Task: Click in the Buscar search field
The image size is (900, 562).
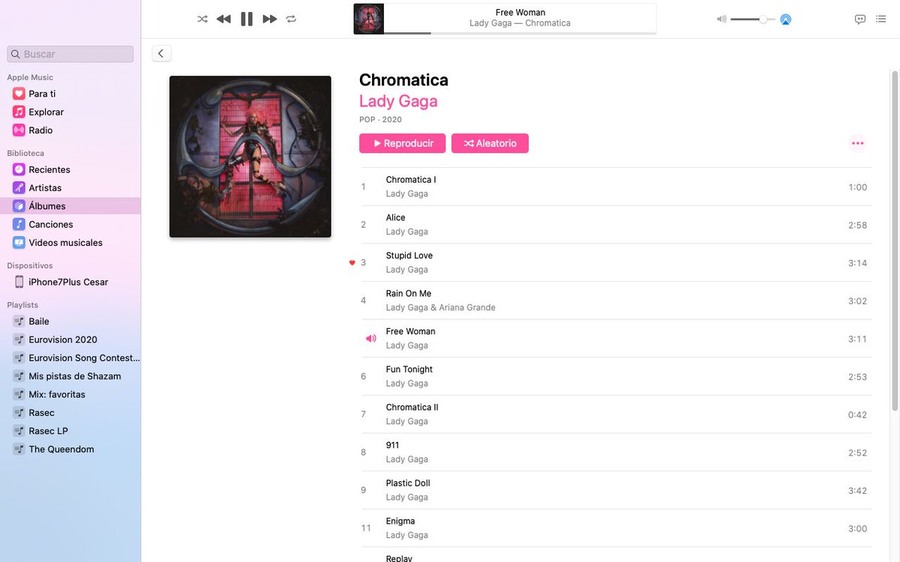Action: (x=70, y=54)
